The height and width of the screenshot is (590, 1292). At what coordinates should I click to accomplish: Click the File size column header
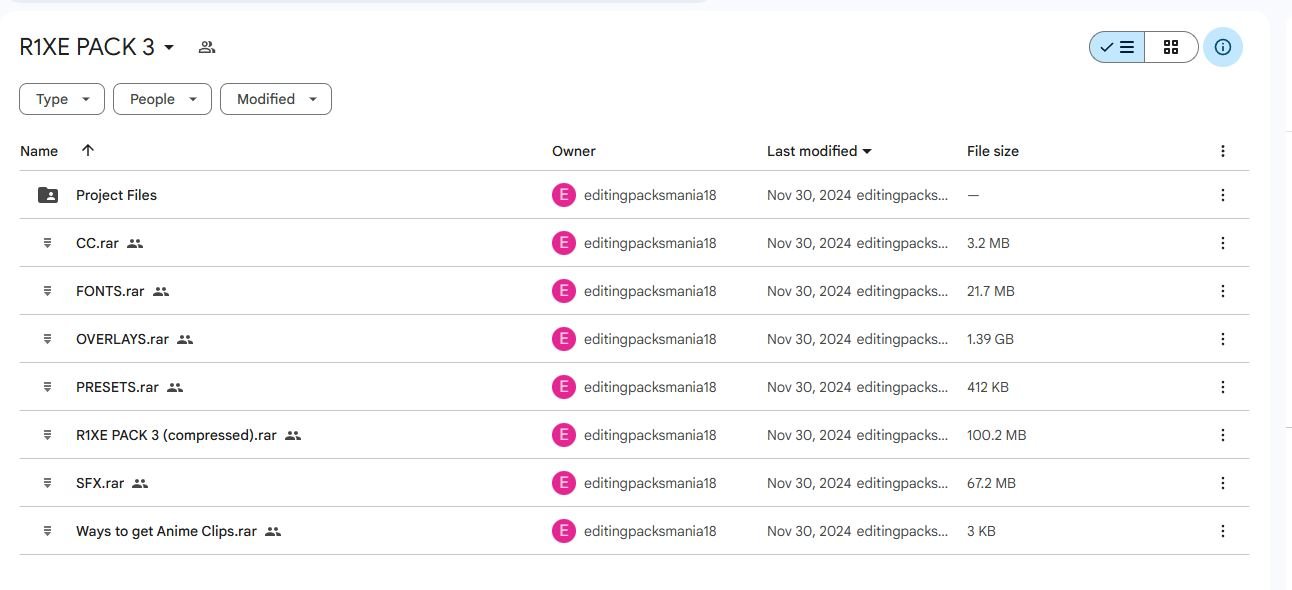point(993,151)
